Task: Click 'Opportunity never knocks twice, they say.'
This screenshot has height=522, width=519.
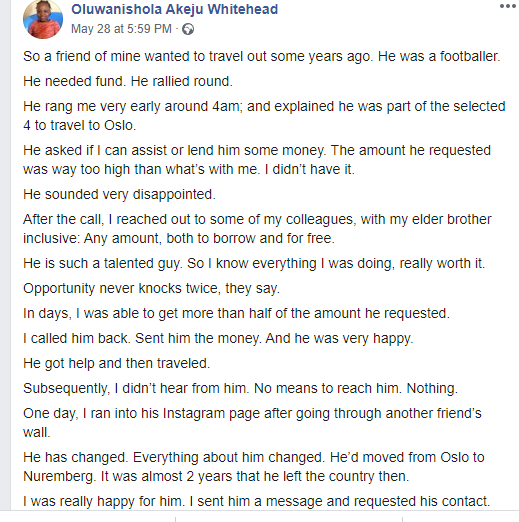Action: pos(151,288)
